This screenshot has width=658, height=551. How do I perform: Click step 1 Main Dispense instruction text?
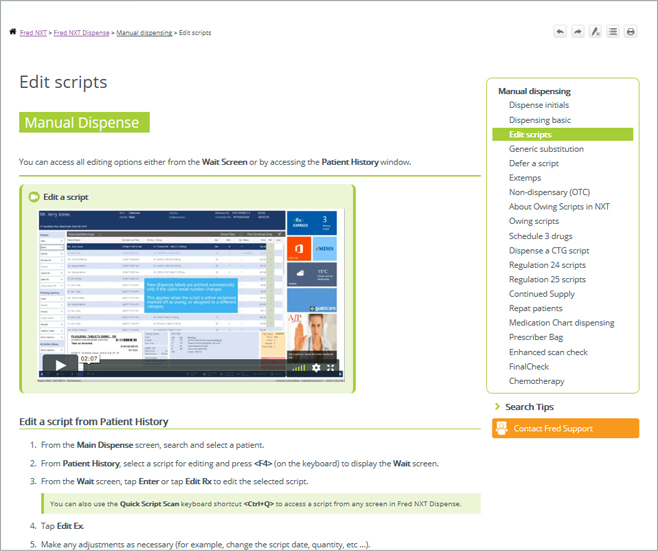point(153,445)
